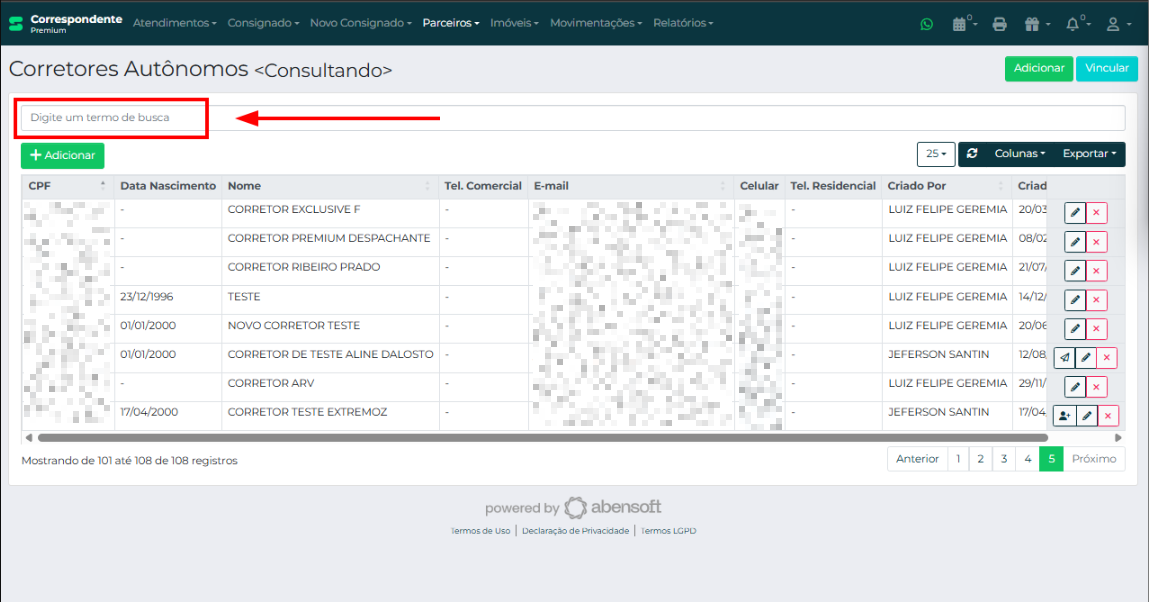Open the WhatsApp icon in top bar
Viewport: 1149px width, 602px height.
(926, 23)
